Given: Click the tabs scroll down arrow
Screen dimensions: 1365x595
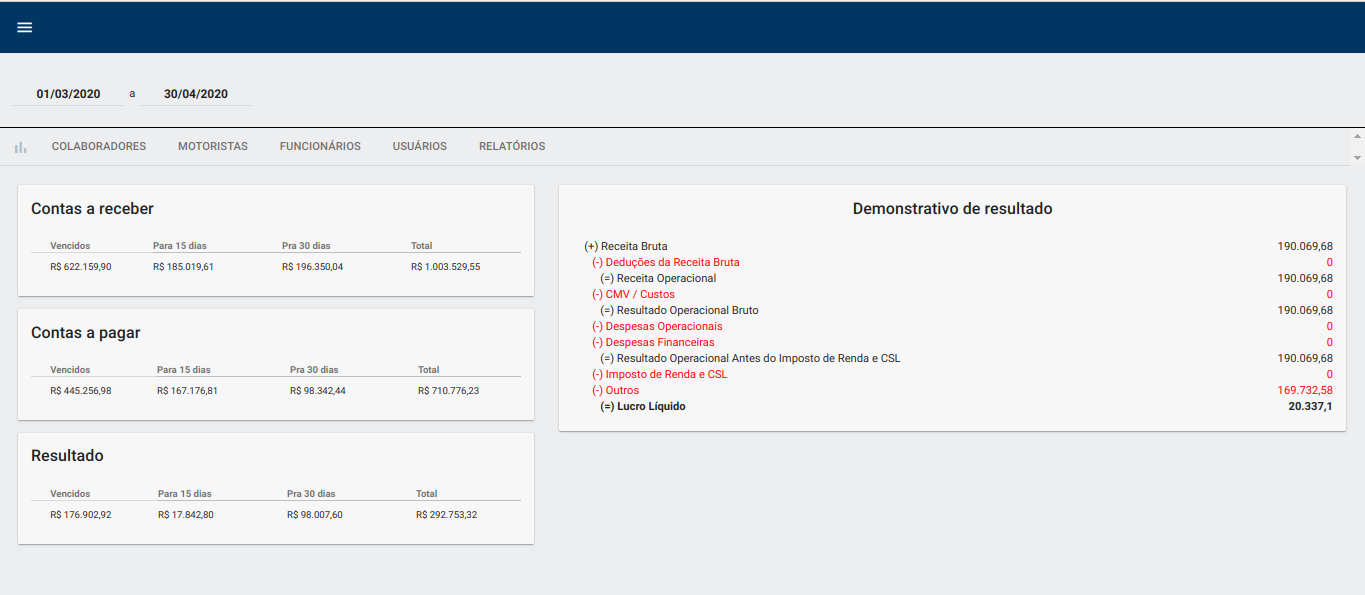Looking at the screenshot, I should (x=1357, y=158).
